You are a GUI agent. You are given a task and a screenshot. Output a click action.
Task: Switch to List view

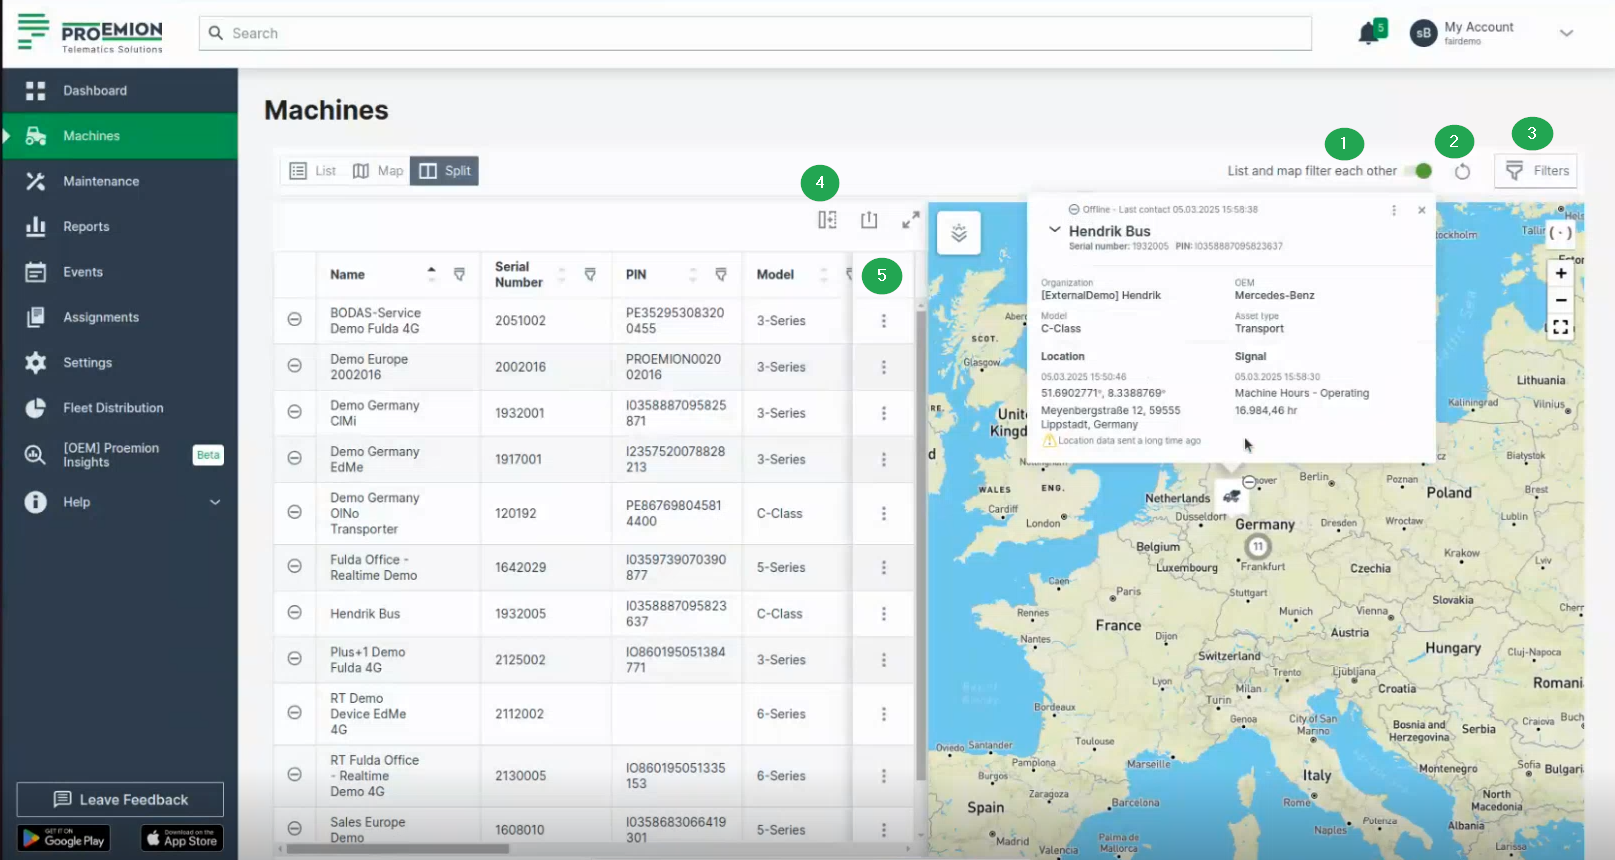312,171
